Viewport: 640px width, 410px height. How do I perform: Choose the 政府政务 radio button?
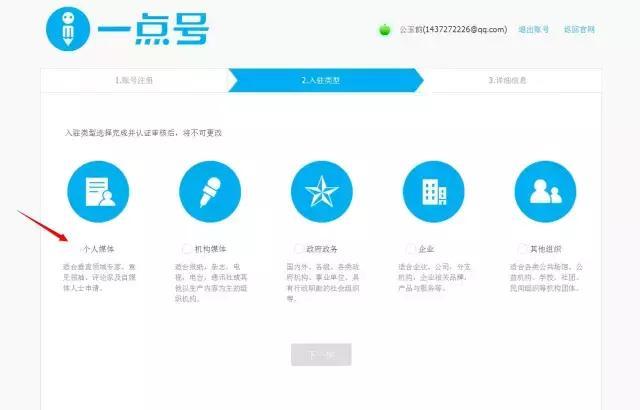(x=298, y=249)
